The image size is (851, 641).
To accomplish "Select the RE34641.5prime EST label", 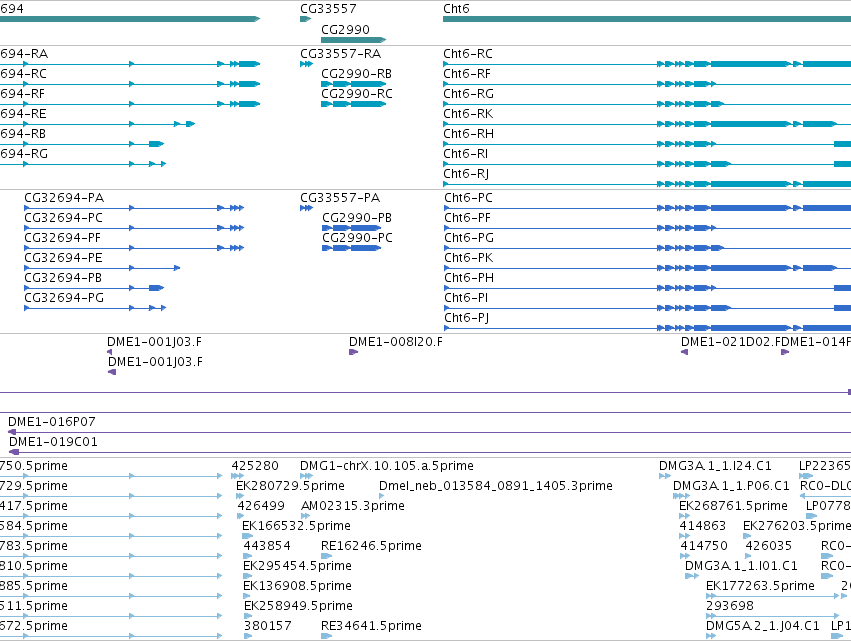I will pyautogui.click(x=371, y=627).
